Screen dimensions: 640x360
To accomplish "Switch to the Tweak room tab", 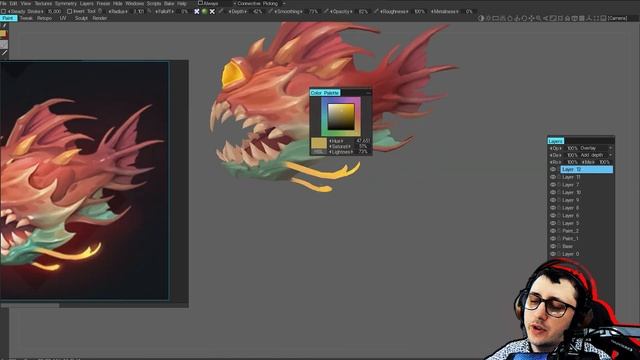I will 26,18.
